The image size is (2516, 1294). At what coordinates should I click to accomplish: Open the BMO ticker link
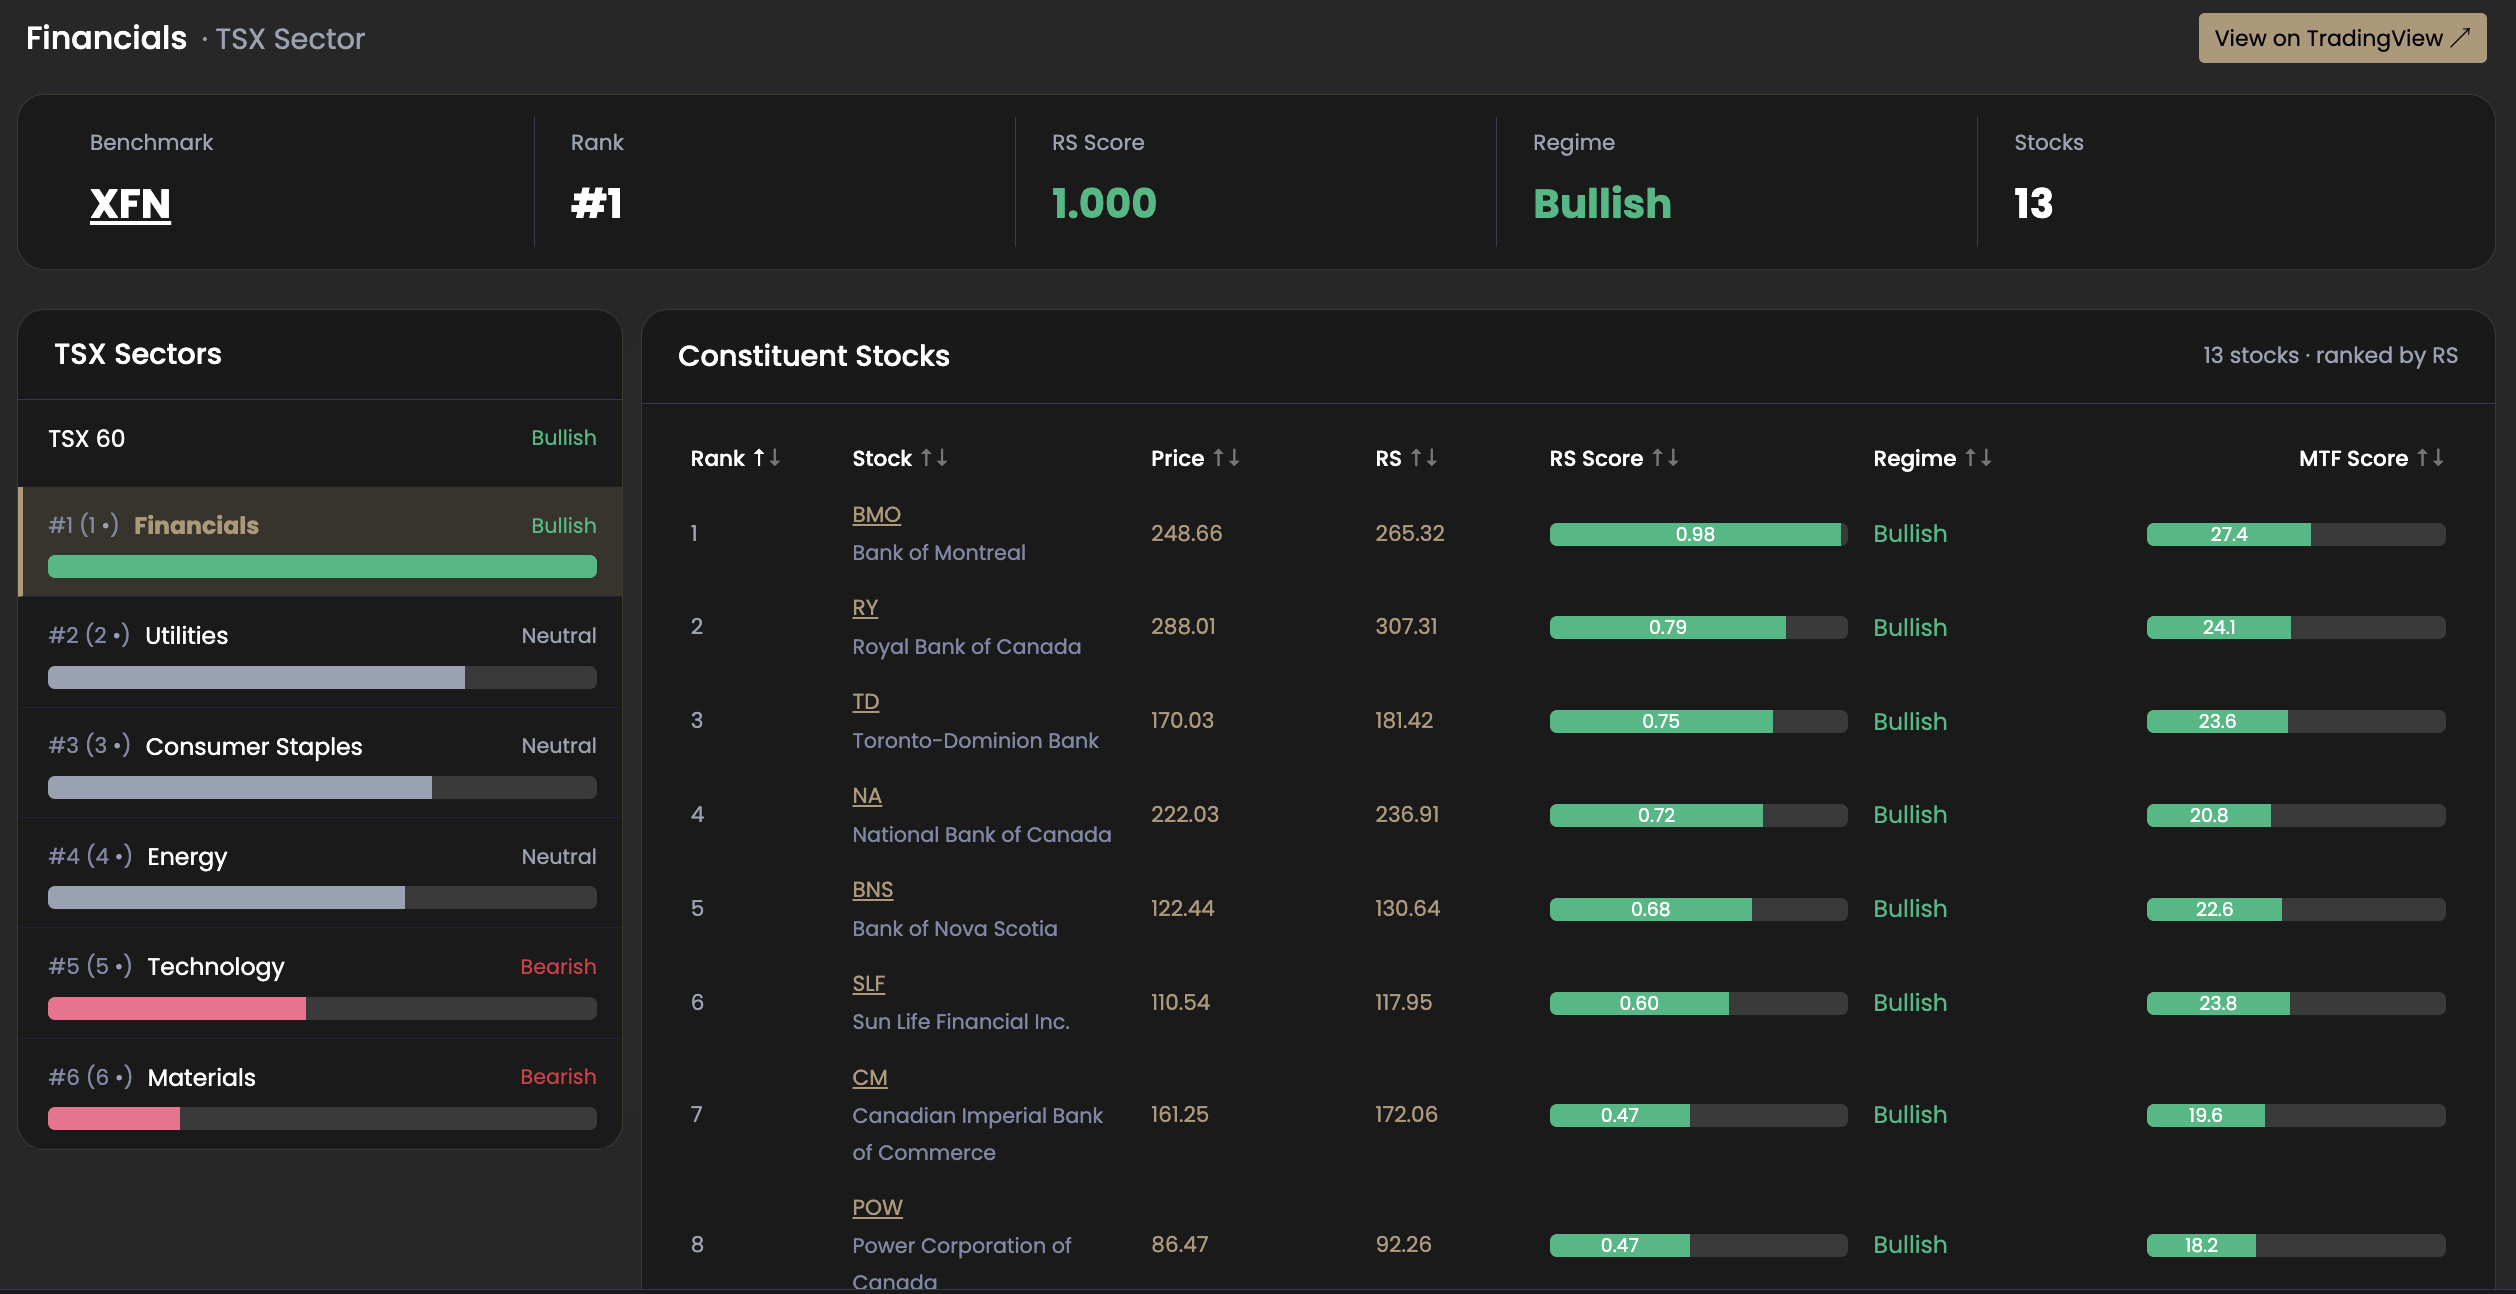[876, 515]
